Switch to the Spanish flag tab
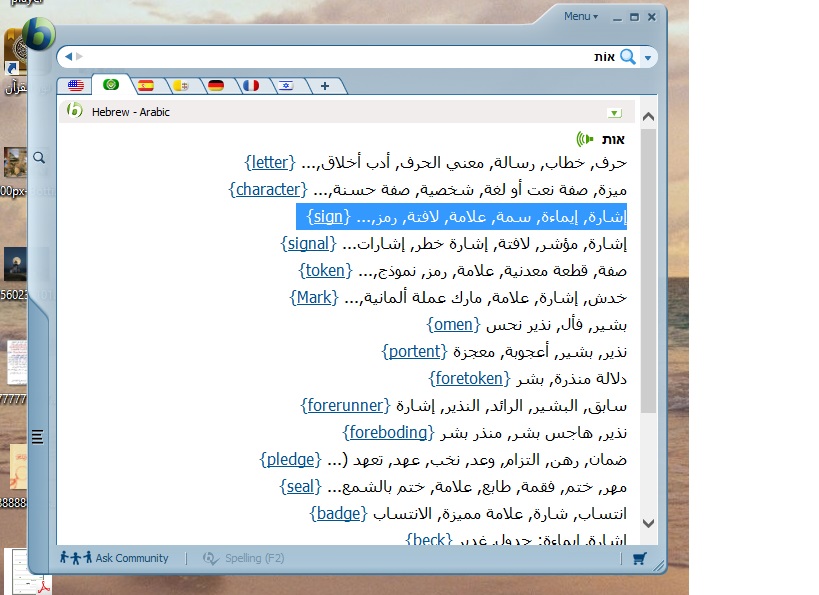Viewport: 819px width, 595px height. pos(146,86)
